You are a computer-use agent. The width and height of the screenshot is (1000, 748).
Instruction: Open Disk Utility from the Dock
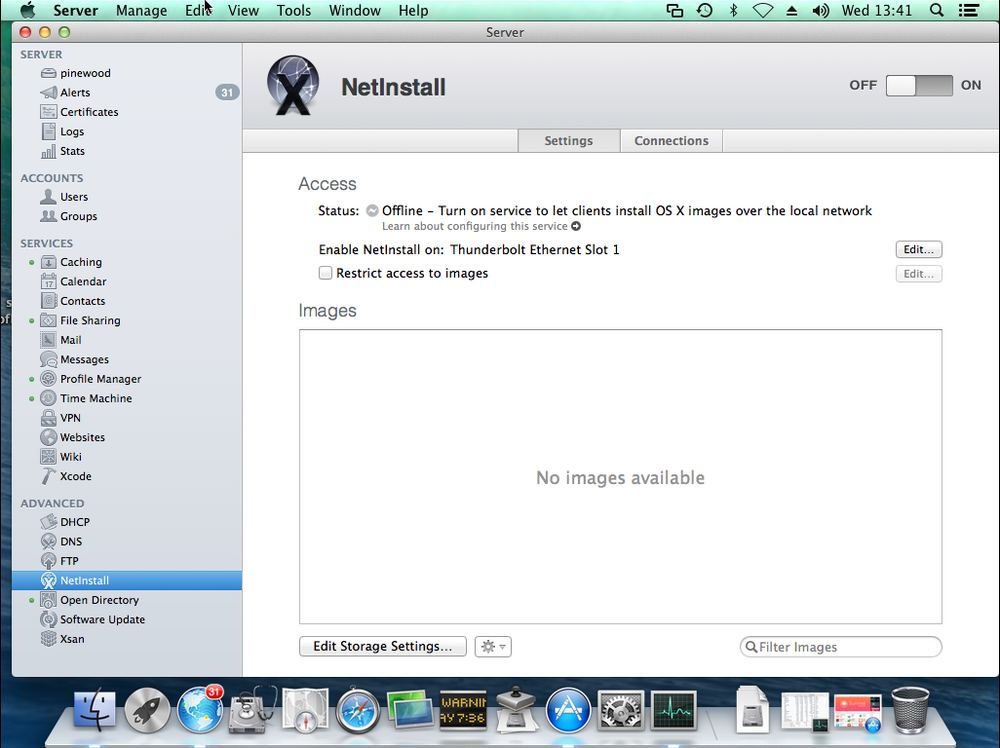click(x=253, y=710)
